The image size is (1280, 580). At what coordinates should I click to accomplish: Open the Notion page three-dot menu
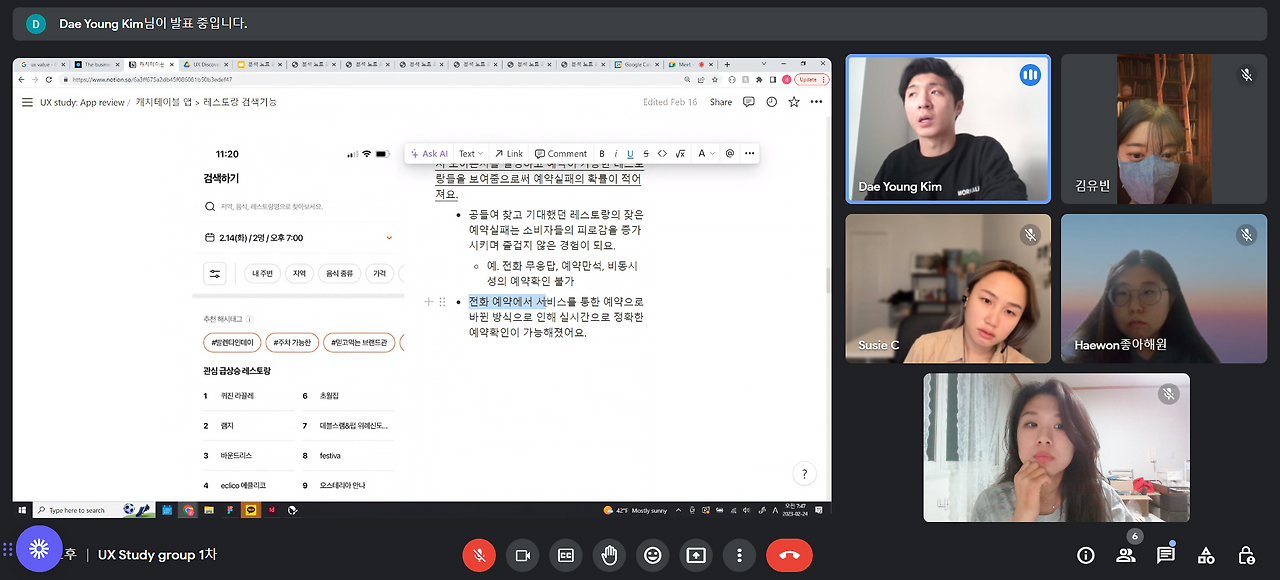[815, 102]
